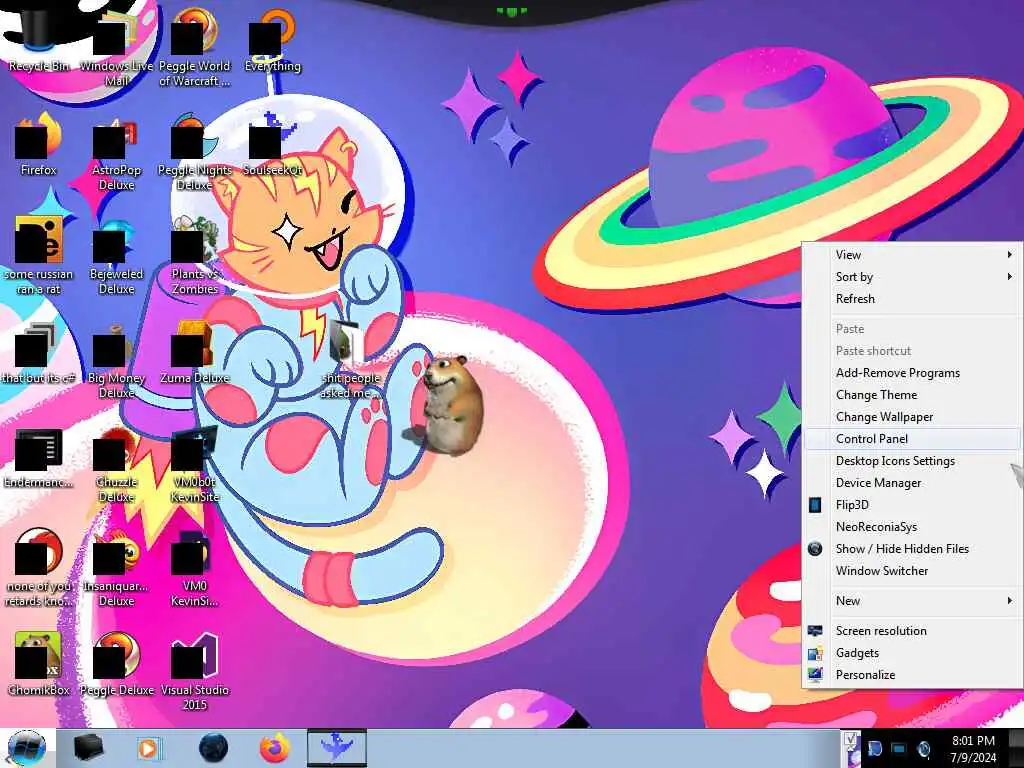Select the Firefox desktop shortcut
The height and width of the screenshot is (768, 1024).
pos(38,144)
